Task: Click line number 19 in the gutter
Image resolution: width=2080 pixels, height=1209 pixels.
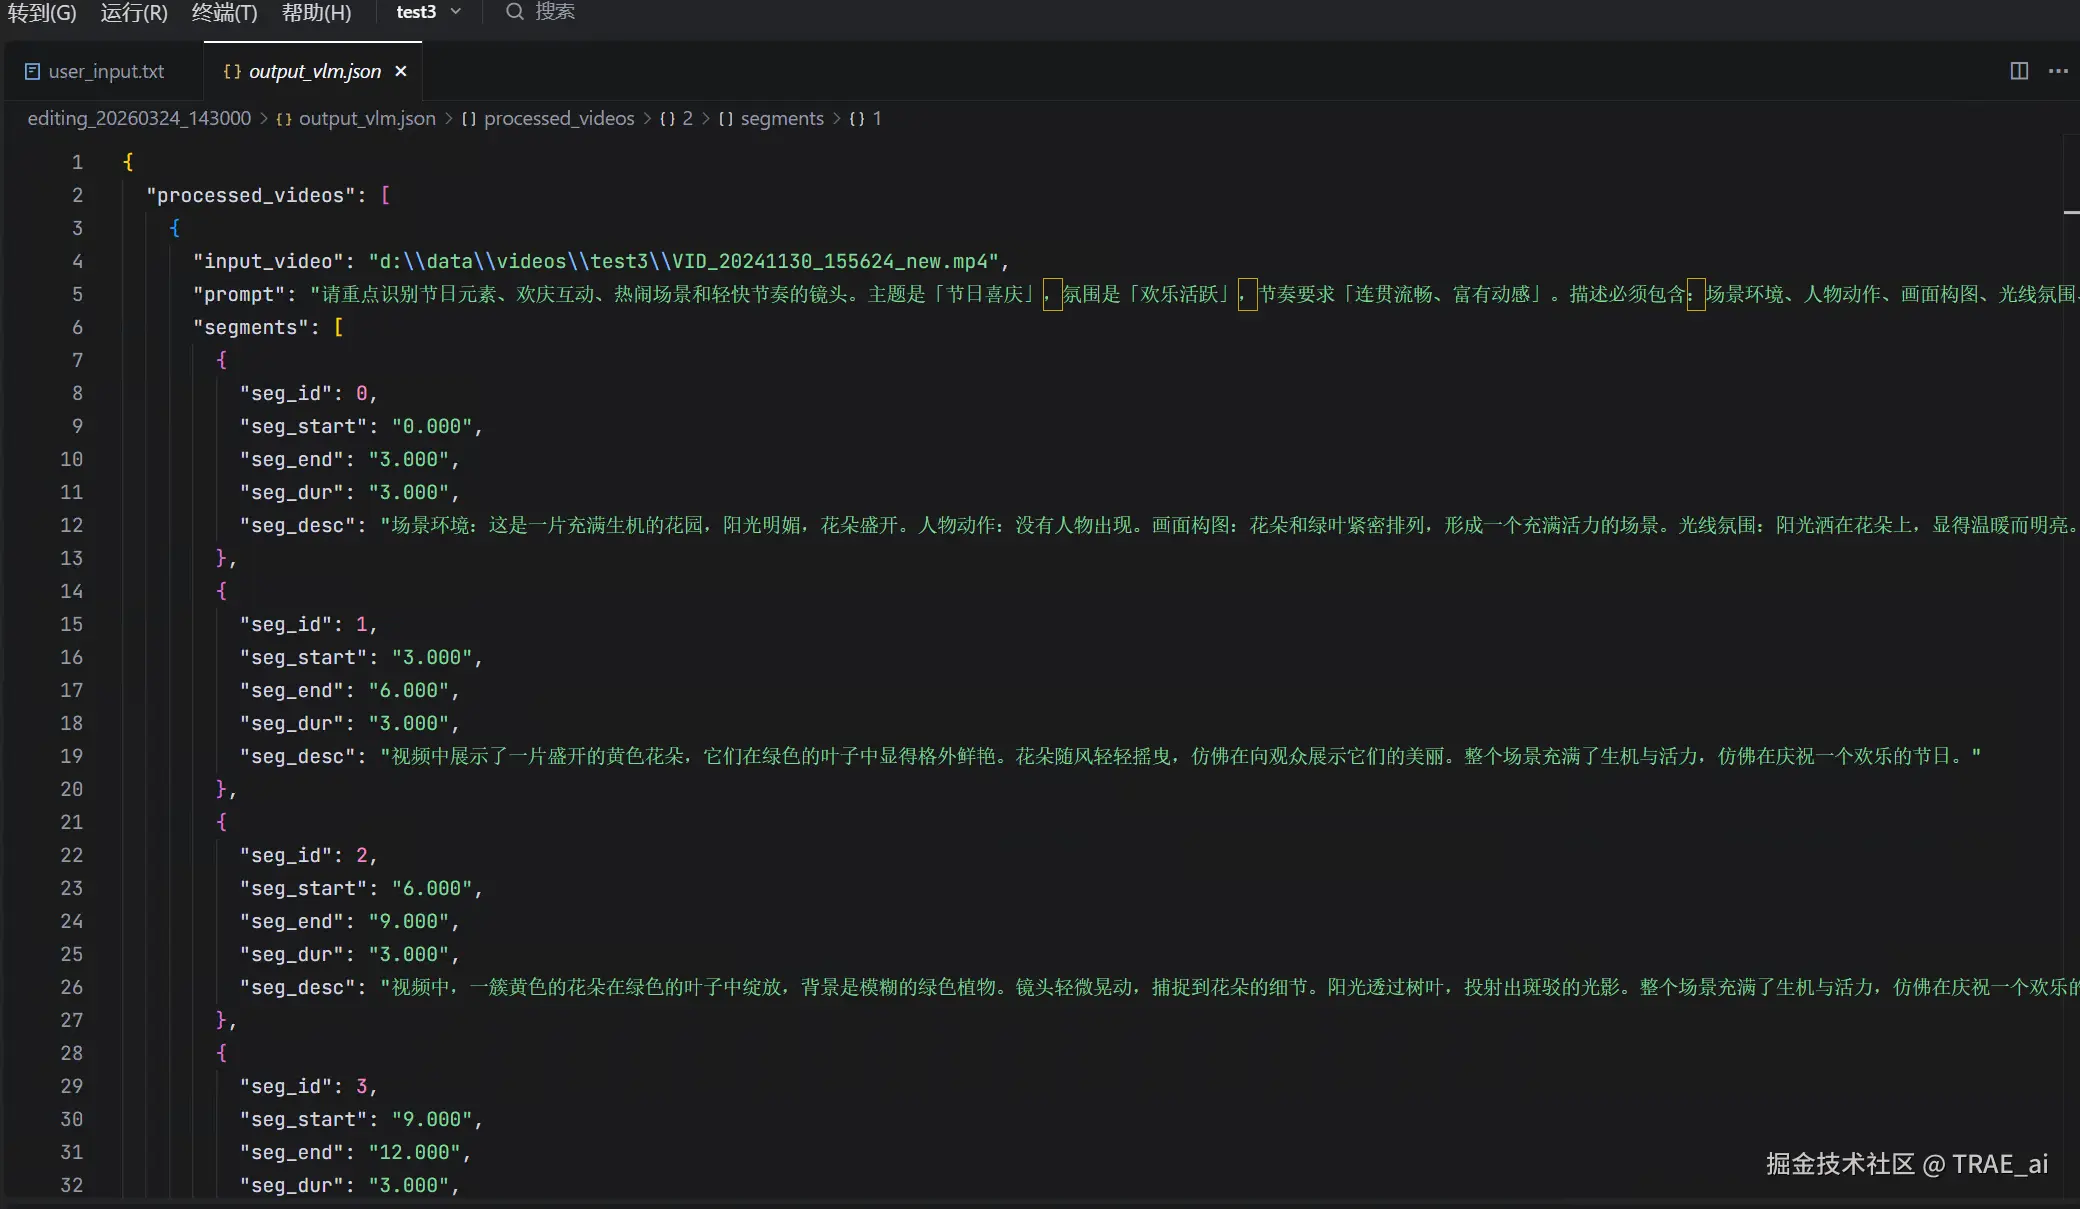Action: pos(71,757)
